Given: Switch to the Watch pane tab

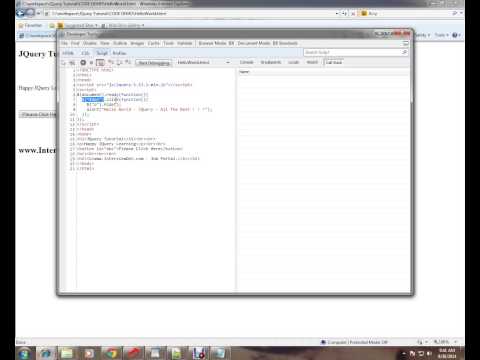Looking at the screenshot, I should click(x=312, y=62).
